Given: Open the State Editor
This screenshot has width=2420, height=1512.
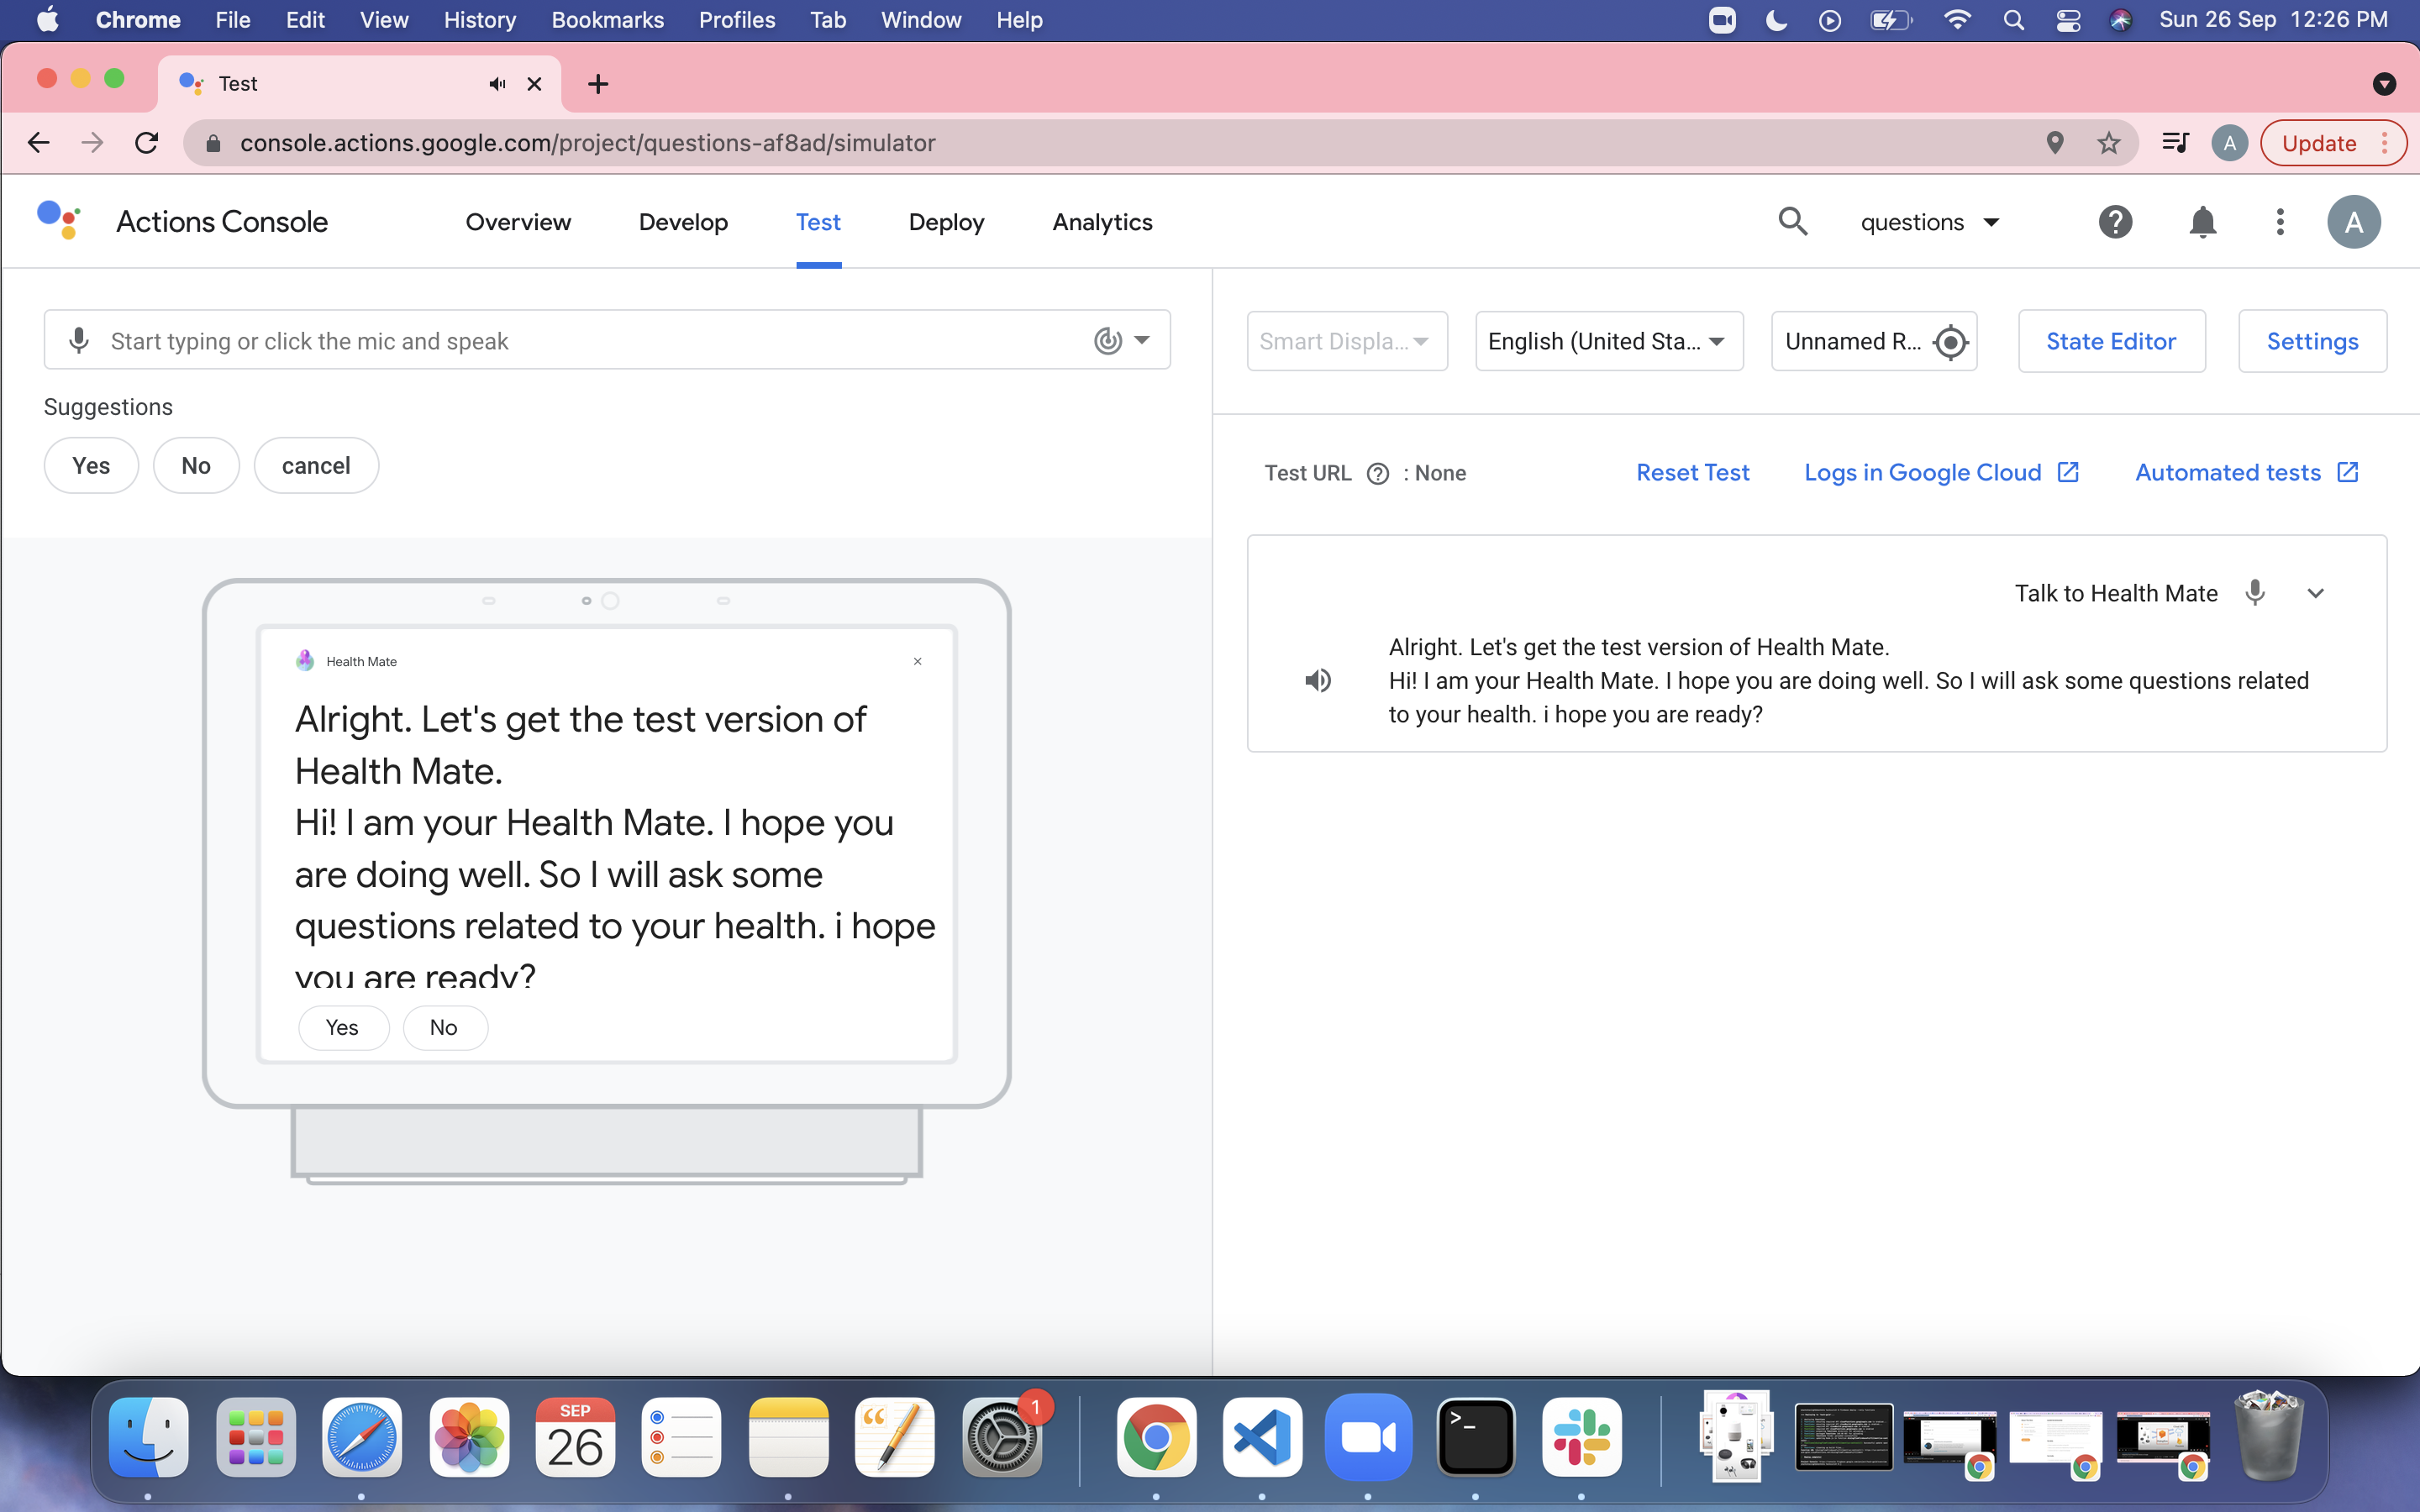Looking at the screenshot, I should point(2111,342).
